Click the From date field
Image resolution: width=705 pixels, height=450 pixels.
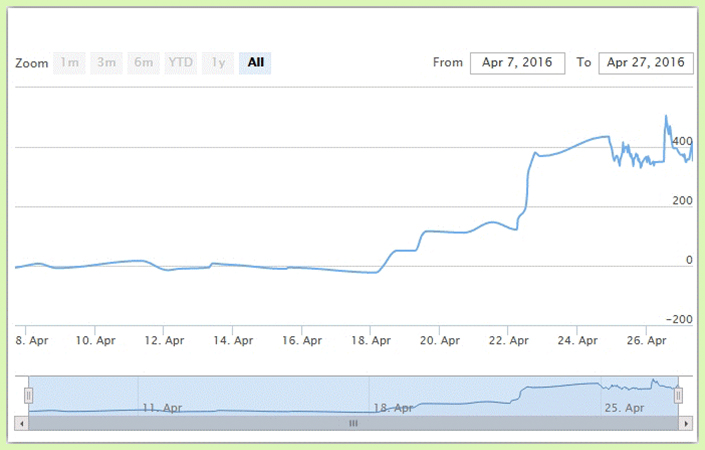517,63
